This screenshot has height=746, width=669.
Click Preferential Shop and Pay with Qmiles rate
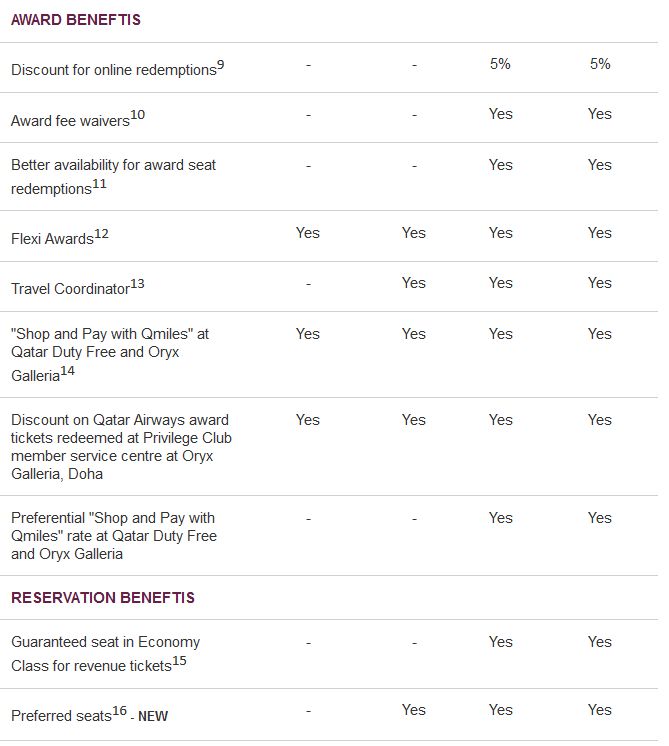[x=114, y=536]
